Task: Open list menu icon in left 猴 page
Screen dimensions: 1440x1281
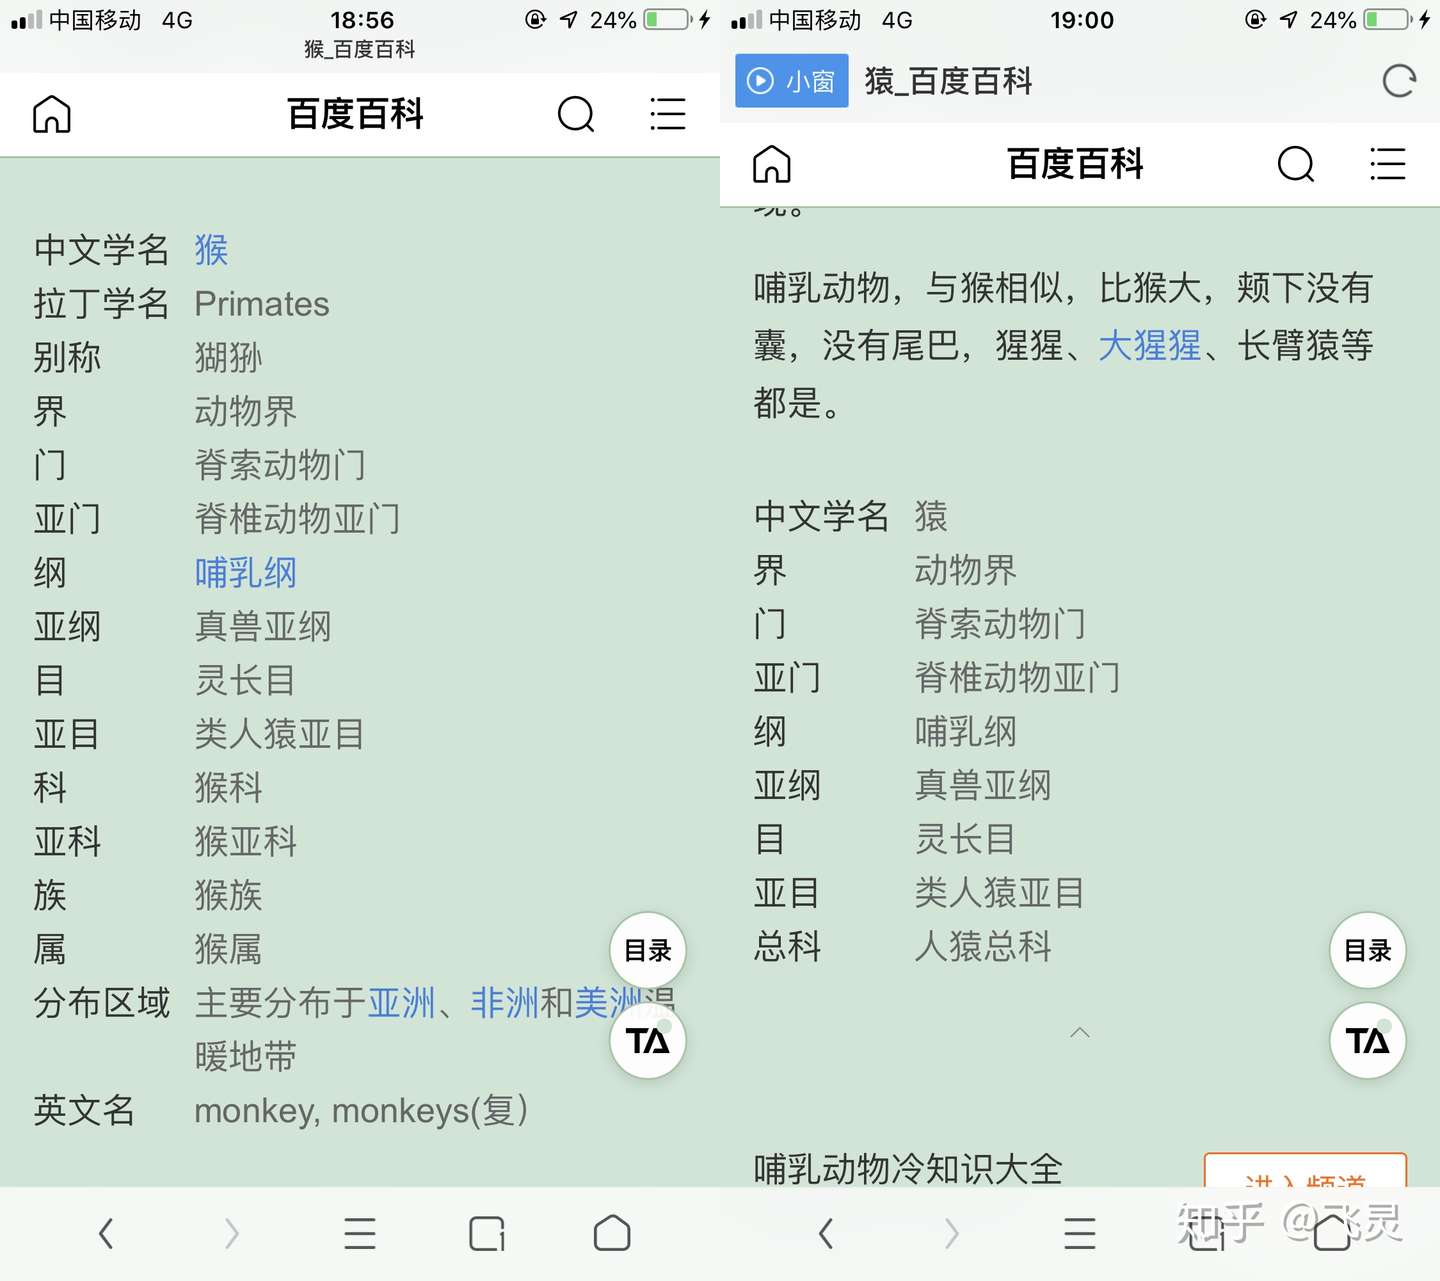Action: (x=667, y=114)
